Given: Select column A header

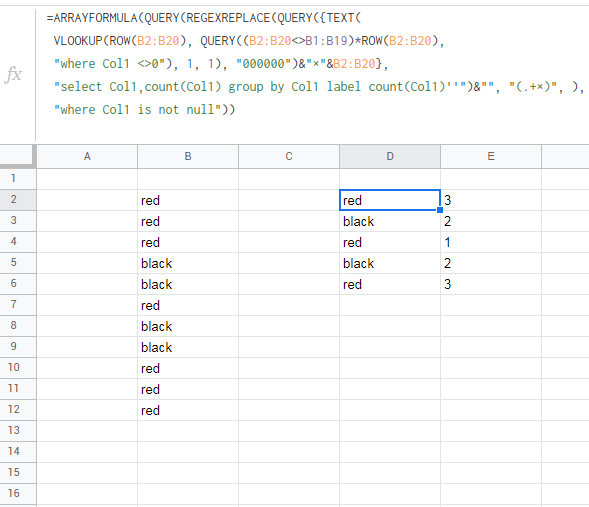Looking at the screenshot, I should (87, 156).
